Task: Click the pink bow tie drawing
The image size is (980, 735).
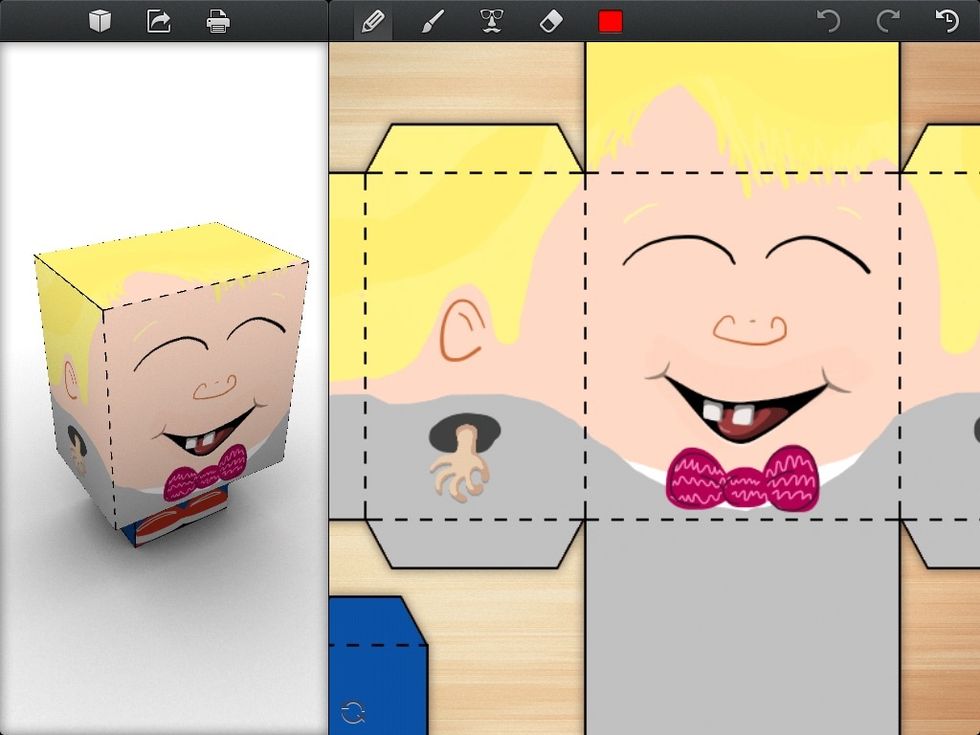Action: pyautogui.click(x=745, y=478)
